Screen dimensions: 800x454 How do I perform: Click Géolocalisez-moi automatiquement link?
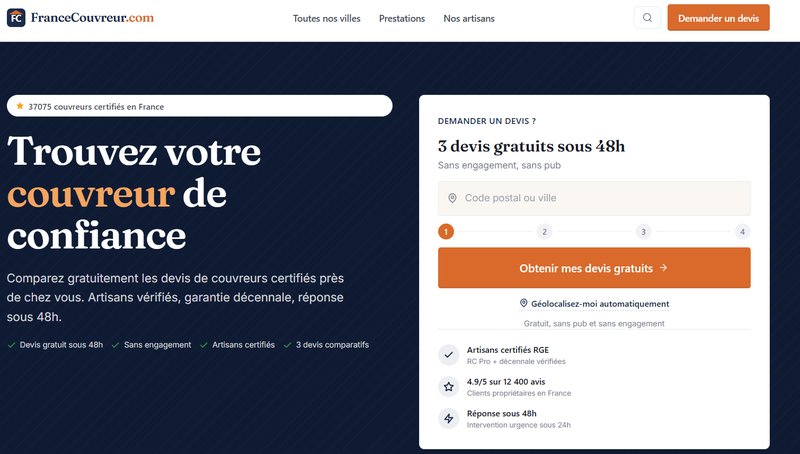coord(594,304)
